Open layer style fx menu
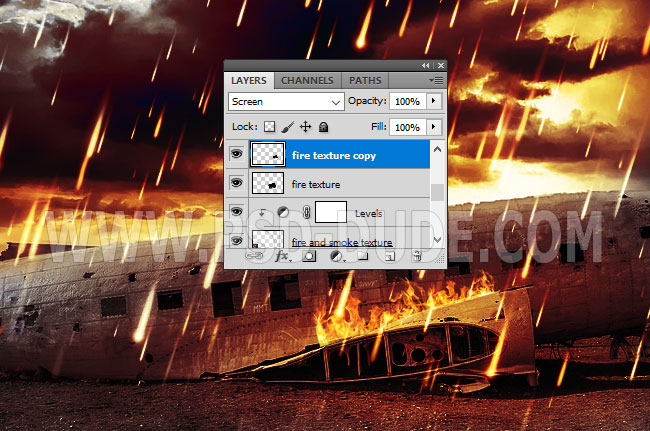Image resolution: width=650 pixels, height=431 pixels. coord(283,257)
